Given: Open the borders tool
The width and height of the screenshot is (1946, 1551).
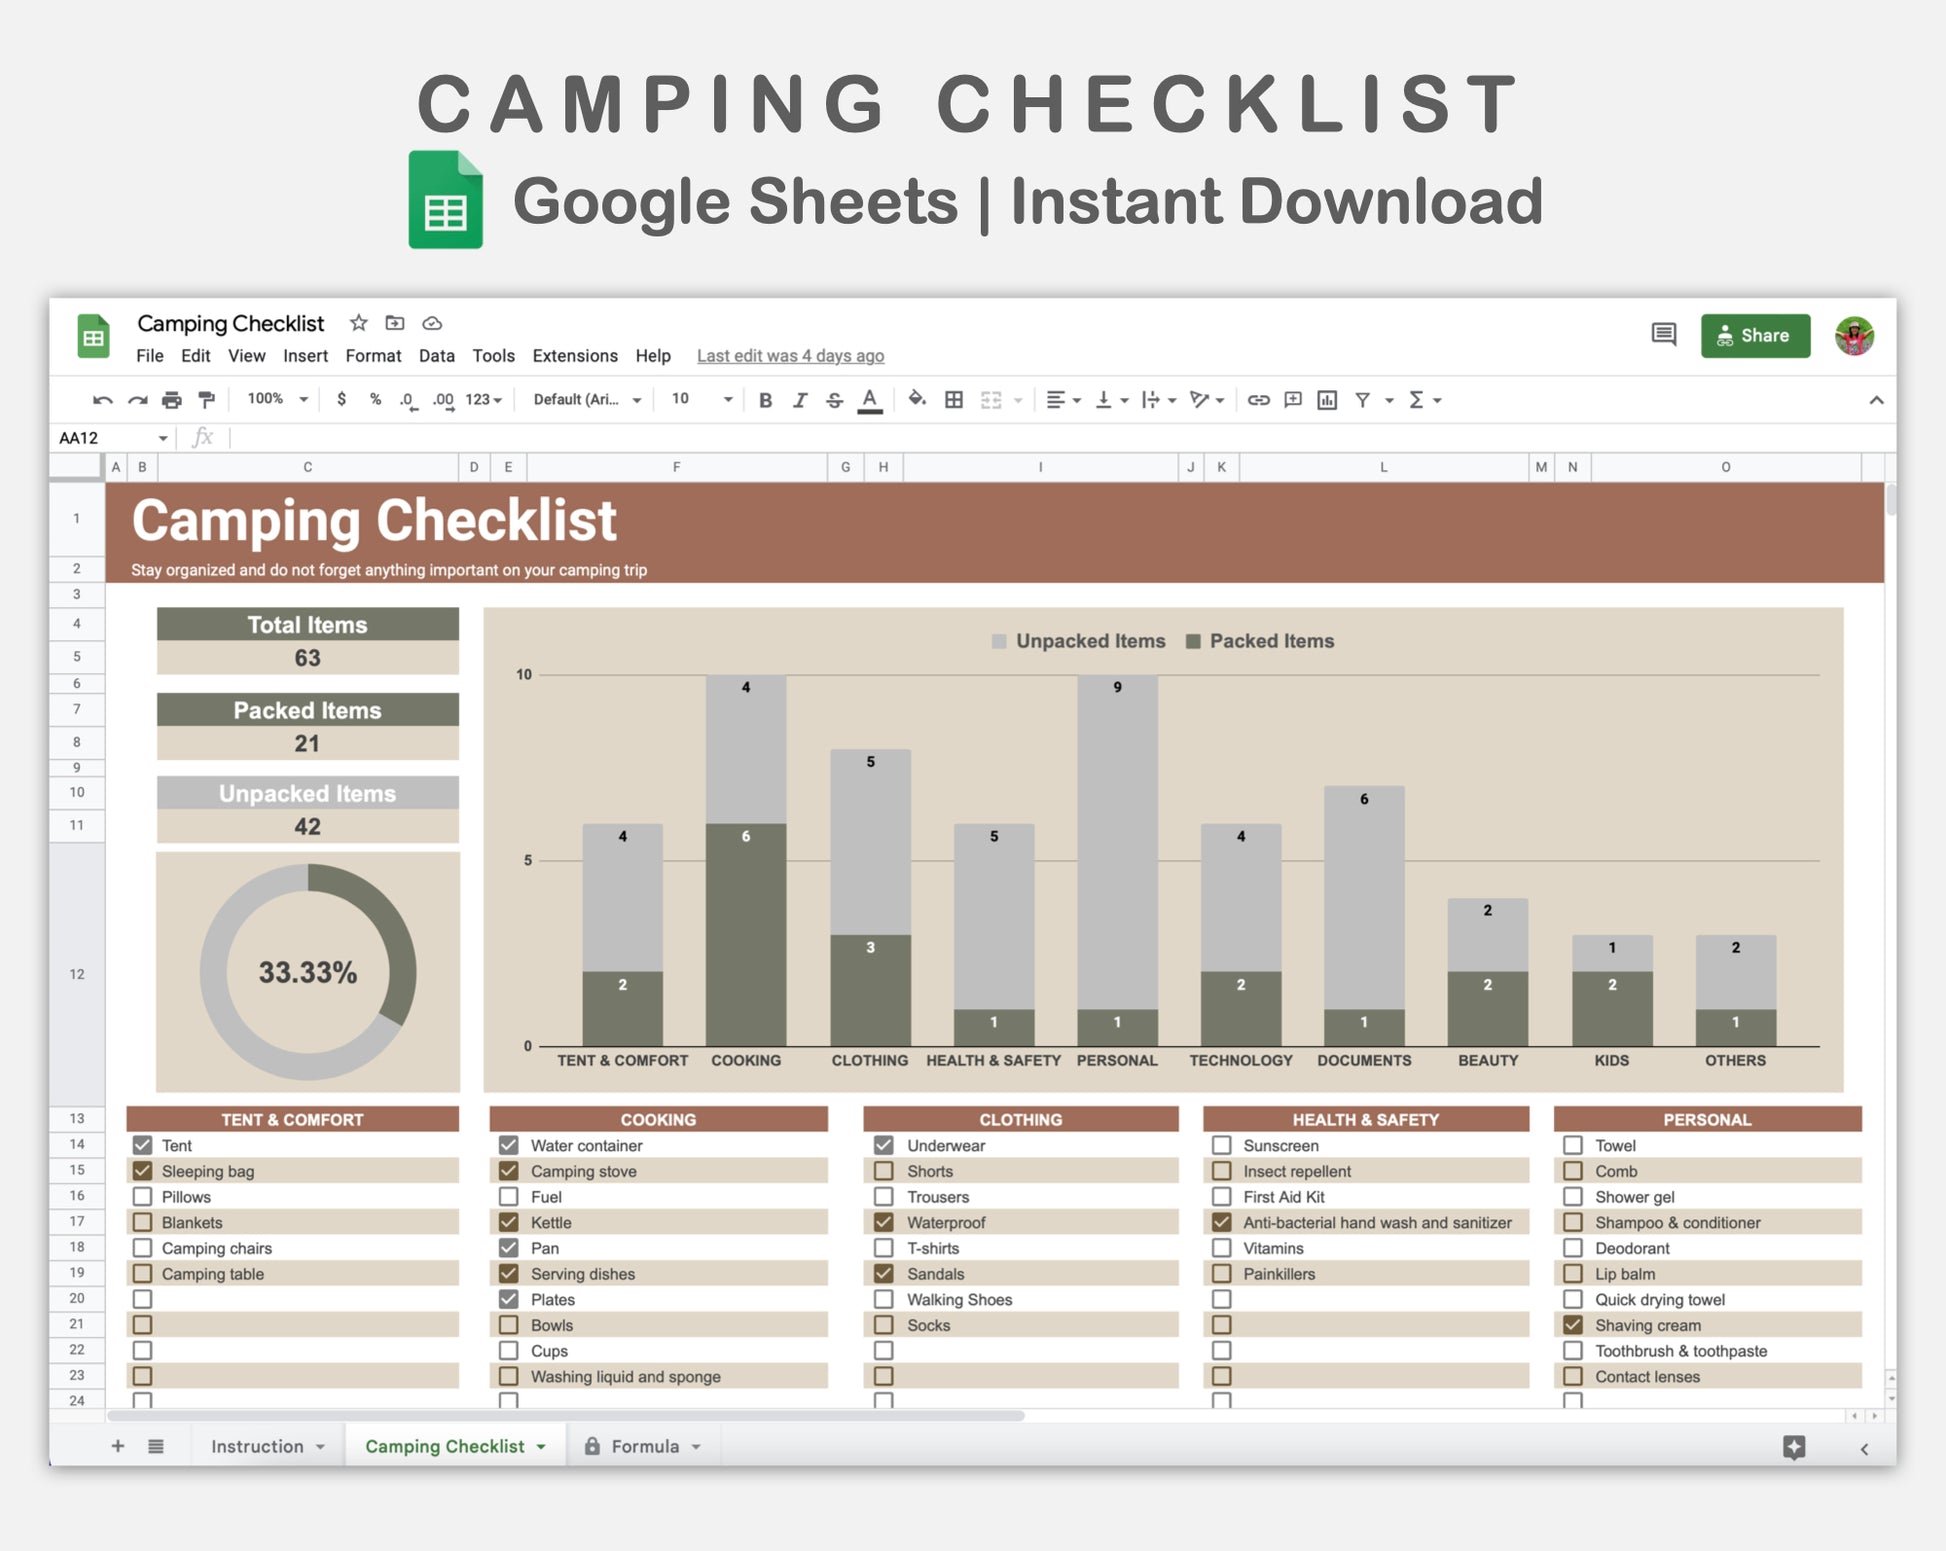Looking at the screenshot, I should point(954,400).
